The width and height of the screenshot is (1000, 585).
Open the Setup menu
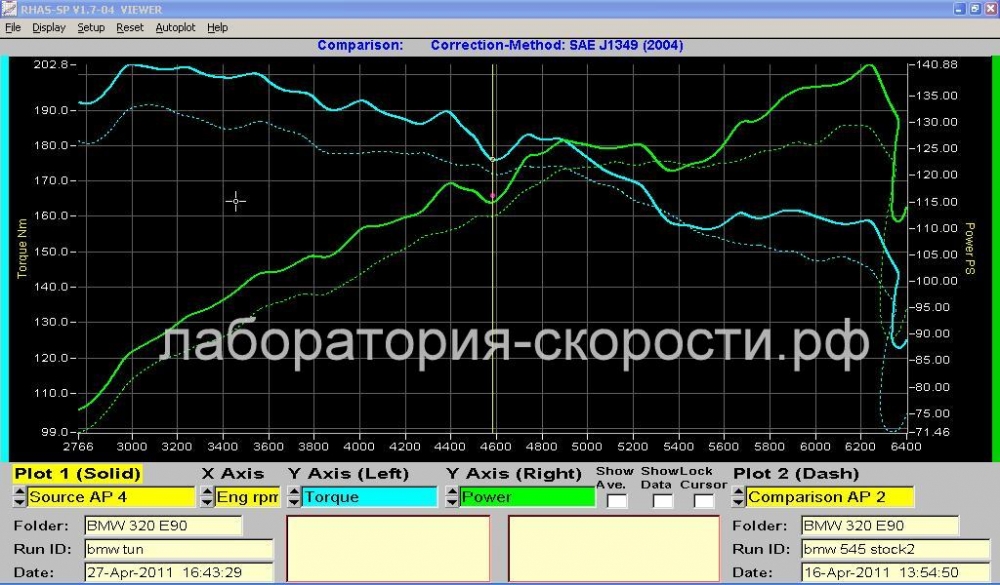(91, 27)
